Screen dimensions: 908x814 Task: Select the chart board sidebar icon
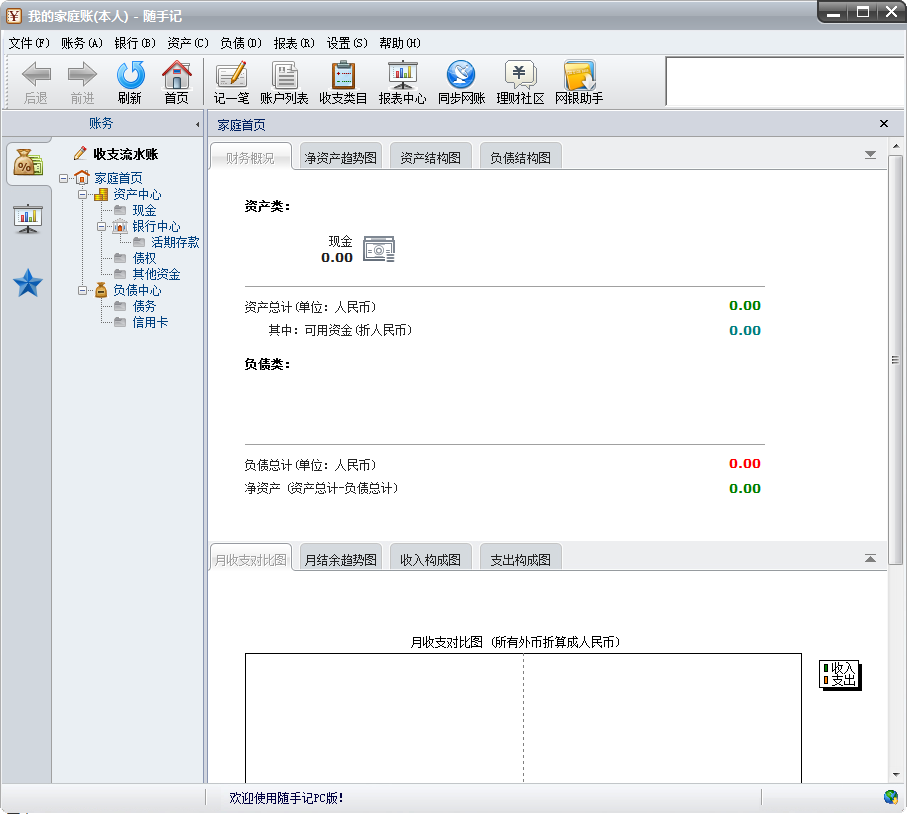[x=27, y=219]
